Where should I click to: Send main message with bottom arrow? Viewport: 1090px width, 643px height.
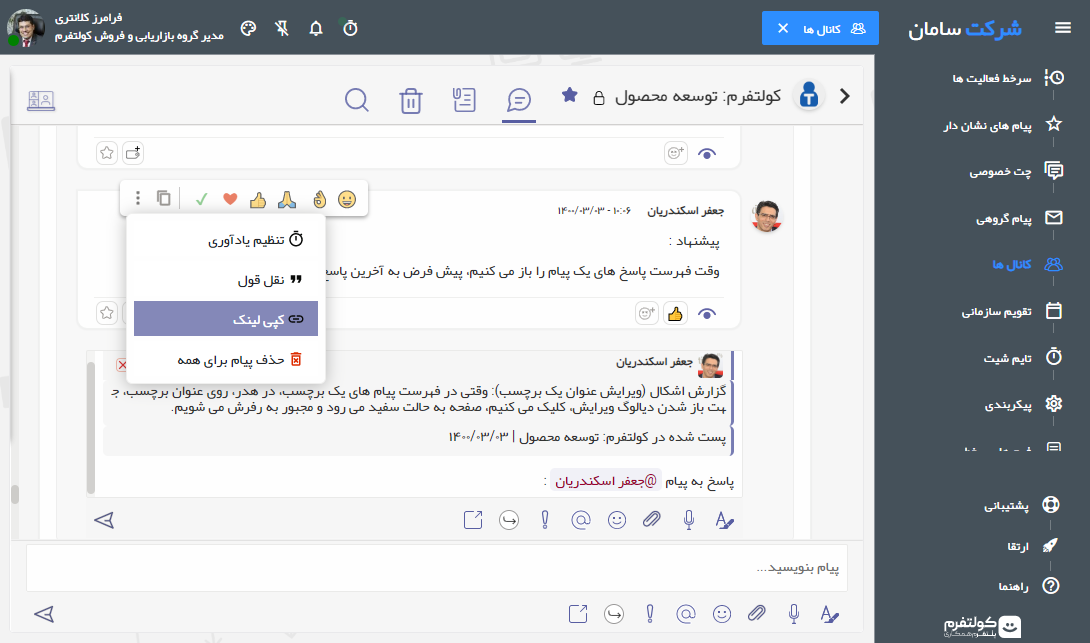(x=44, y=614)
